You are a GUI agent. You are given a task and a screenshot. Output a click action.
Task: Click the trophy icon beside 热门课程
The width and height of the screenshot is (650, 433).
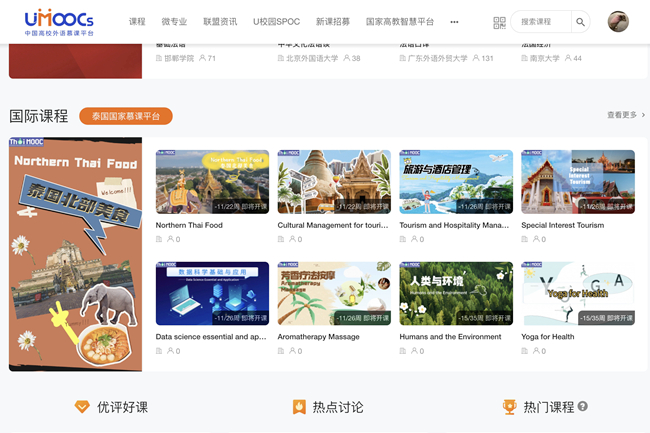pos(509,407)
